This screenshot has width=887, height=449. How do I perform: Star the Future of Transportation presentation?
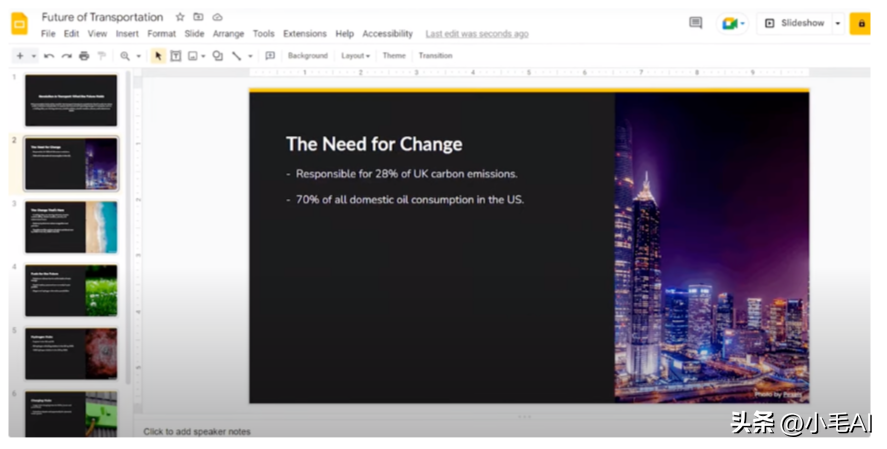pos(180,17)
